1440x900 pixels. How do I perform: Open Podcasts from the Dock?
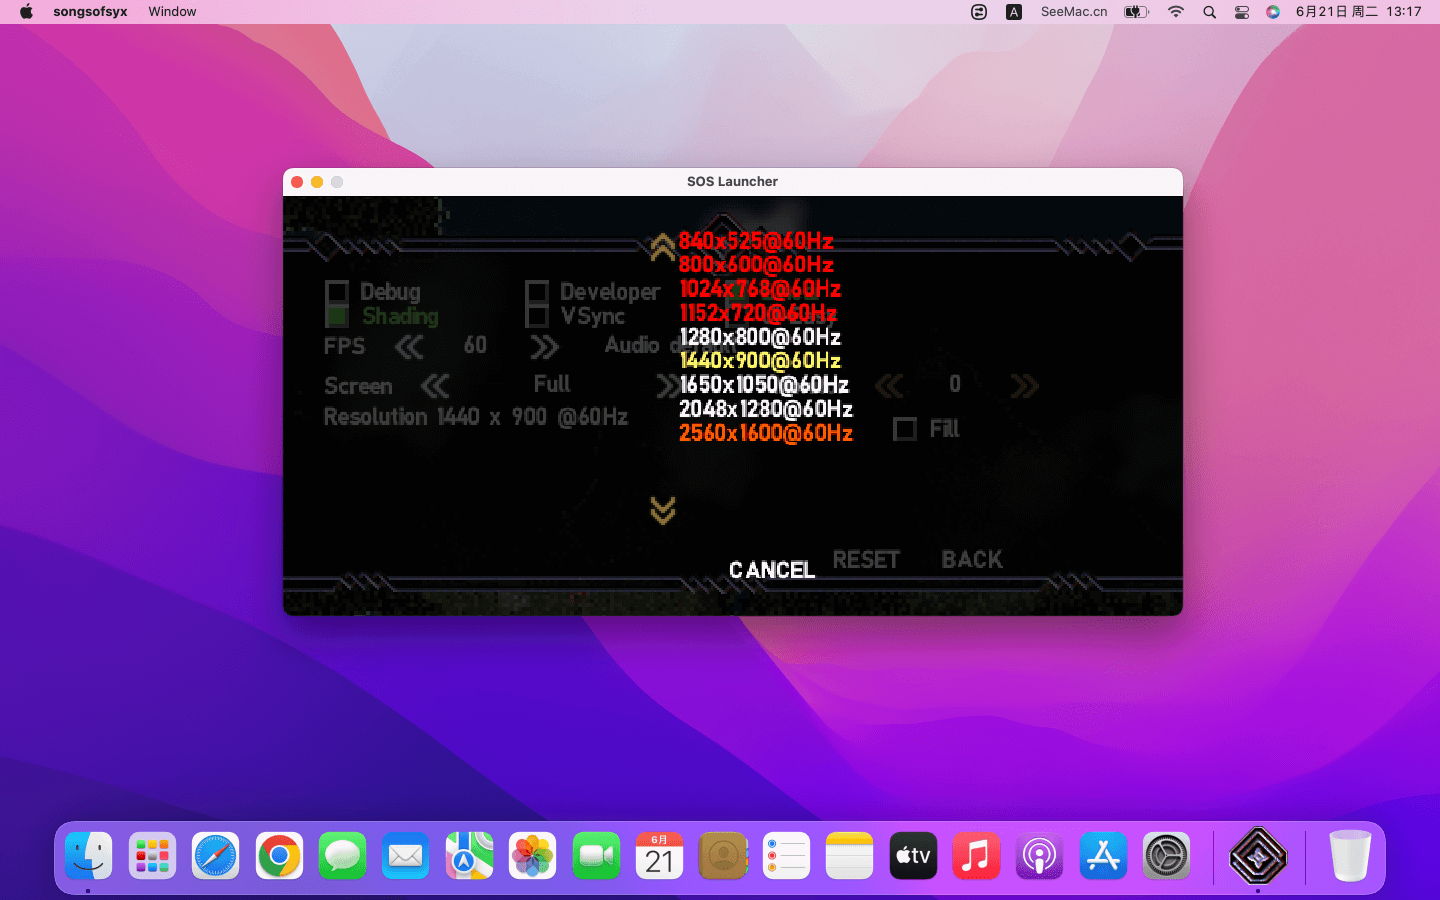tap(1040, 856)
